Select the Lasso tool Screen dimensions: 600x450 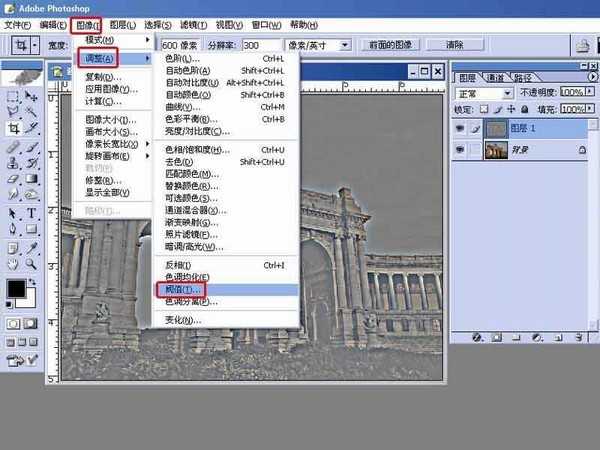13,111
